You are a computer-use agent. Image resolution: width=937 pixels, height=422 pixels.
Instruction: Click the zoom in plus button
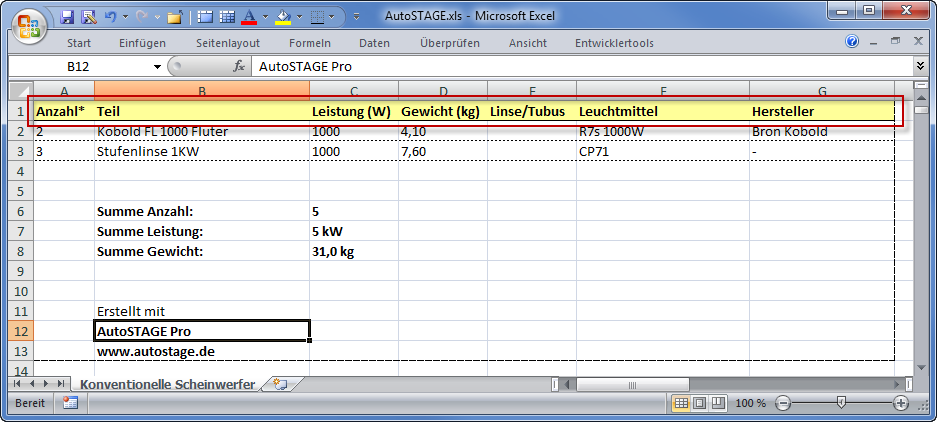[x=901, y=403]
